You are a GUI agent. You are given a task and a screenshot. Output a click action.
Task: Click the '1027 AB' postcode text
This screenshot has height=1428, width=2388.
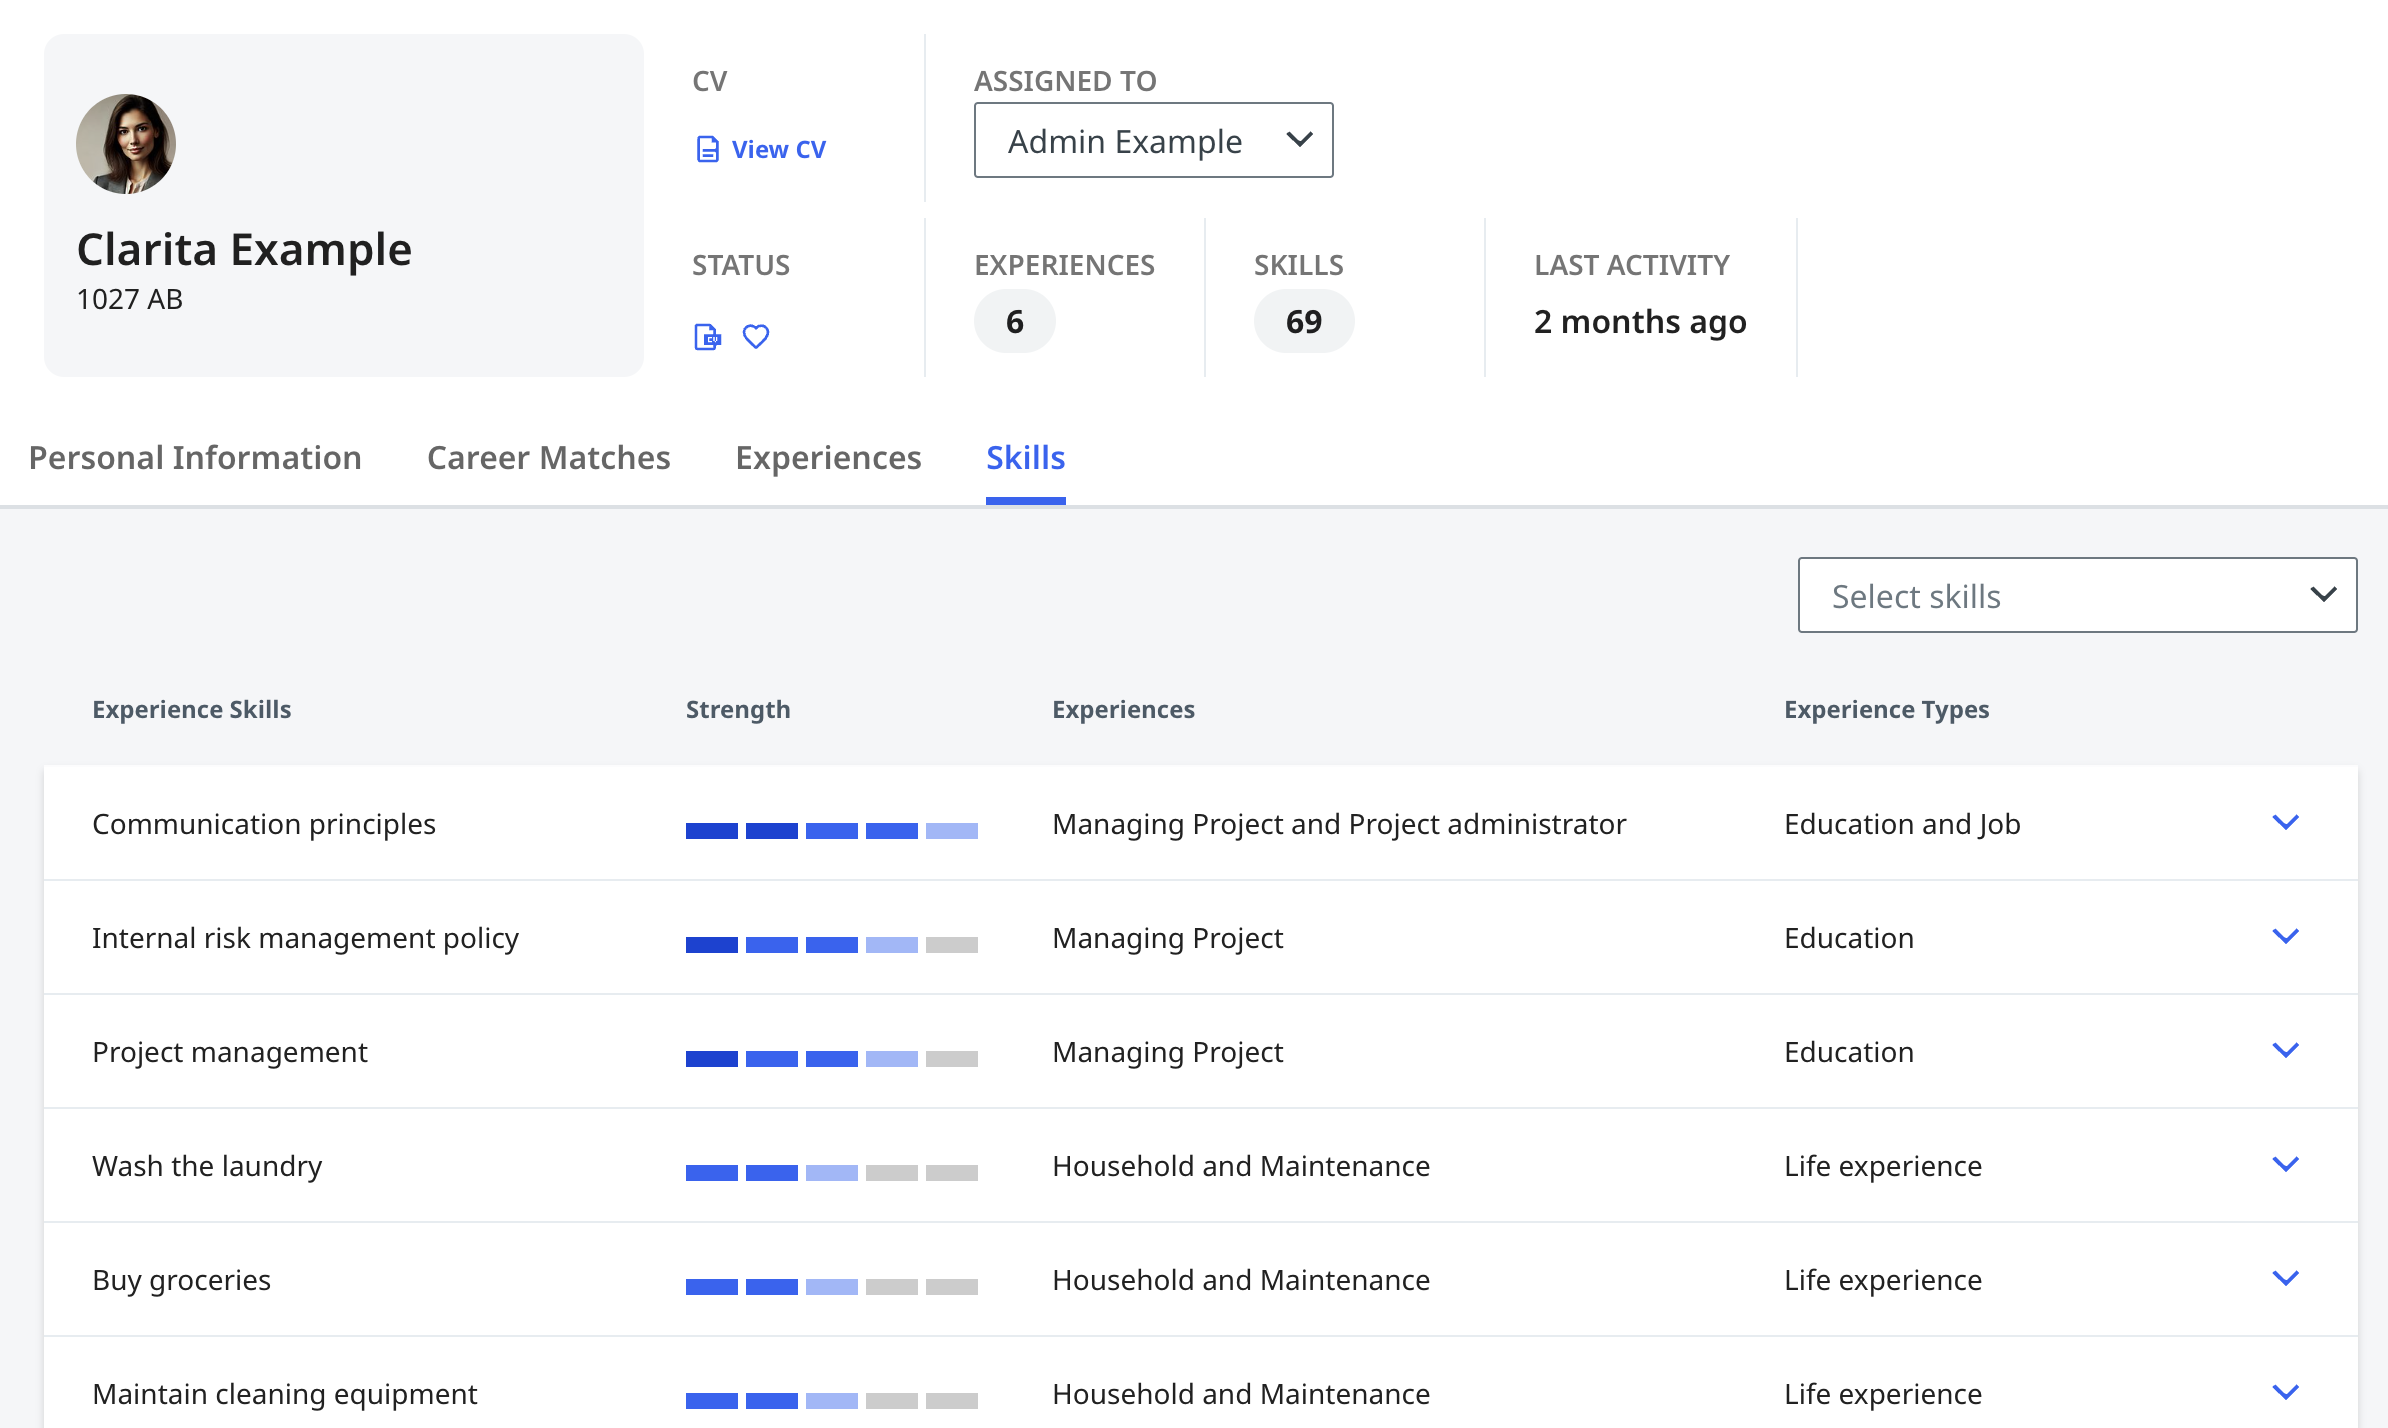pos(130,299)
